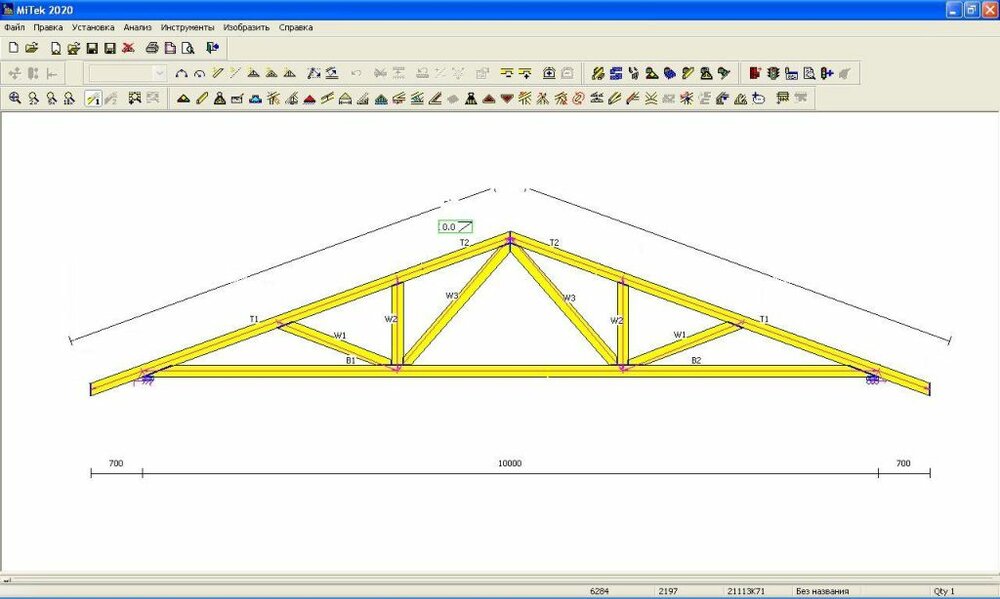Image resolution: width=1000 pixels, height=599 pixels.
Task: Click the red X delete icon
Action: (128, 47)
